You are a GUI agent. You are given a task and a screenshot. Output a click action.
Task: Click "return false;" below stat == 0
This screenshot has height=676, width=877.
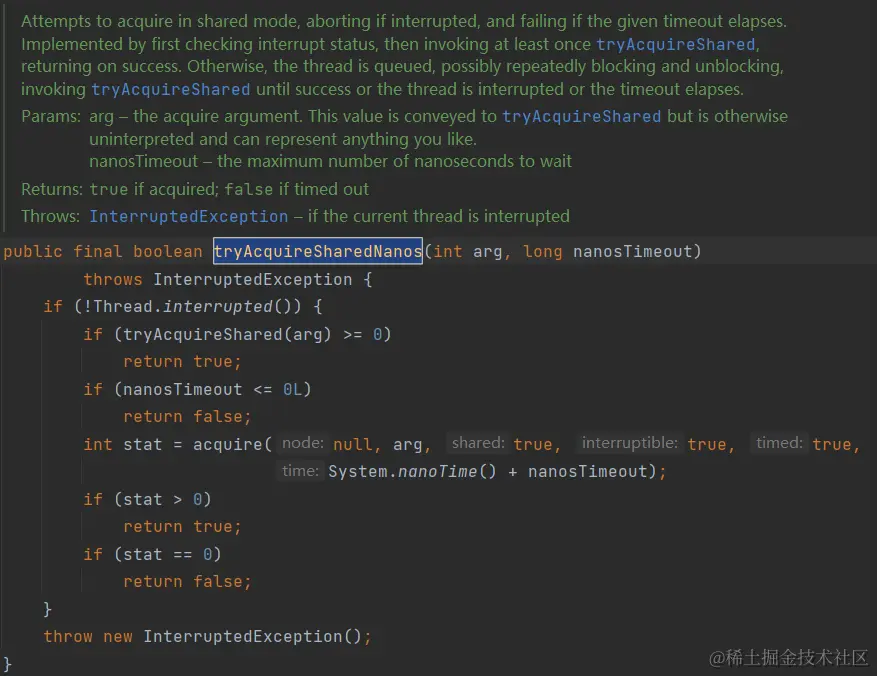(x=187, y=582)
